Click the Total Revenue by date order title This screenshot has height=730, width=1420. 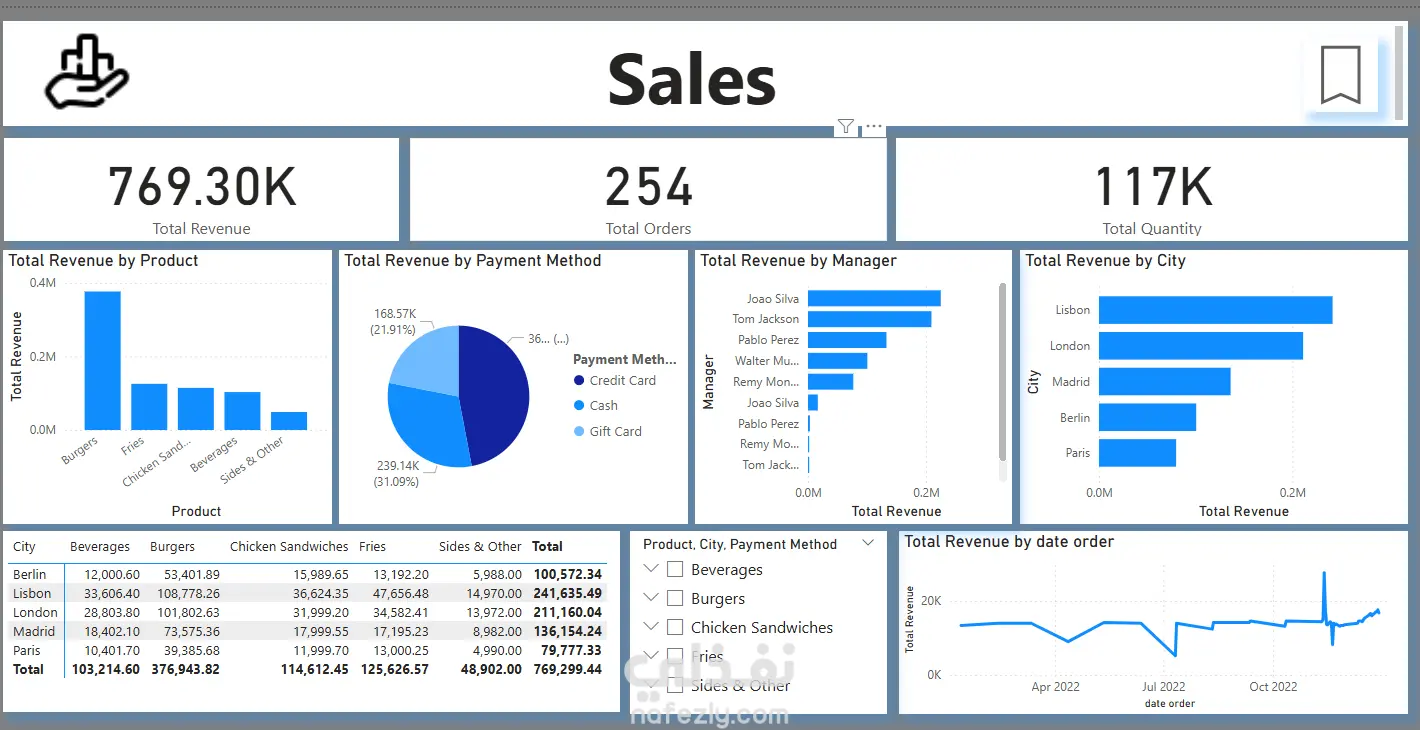pyautogui.click(x=1009, y=541)
